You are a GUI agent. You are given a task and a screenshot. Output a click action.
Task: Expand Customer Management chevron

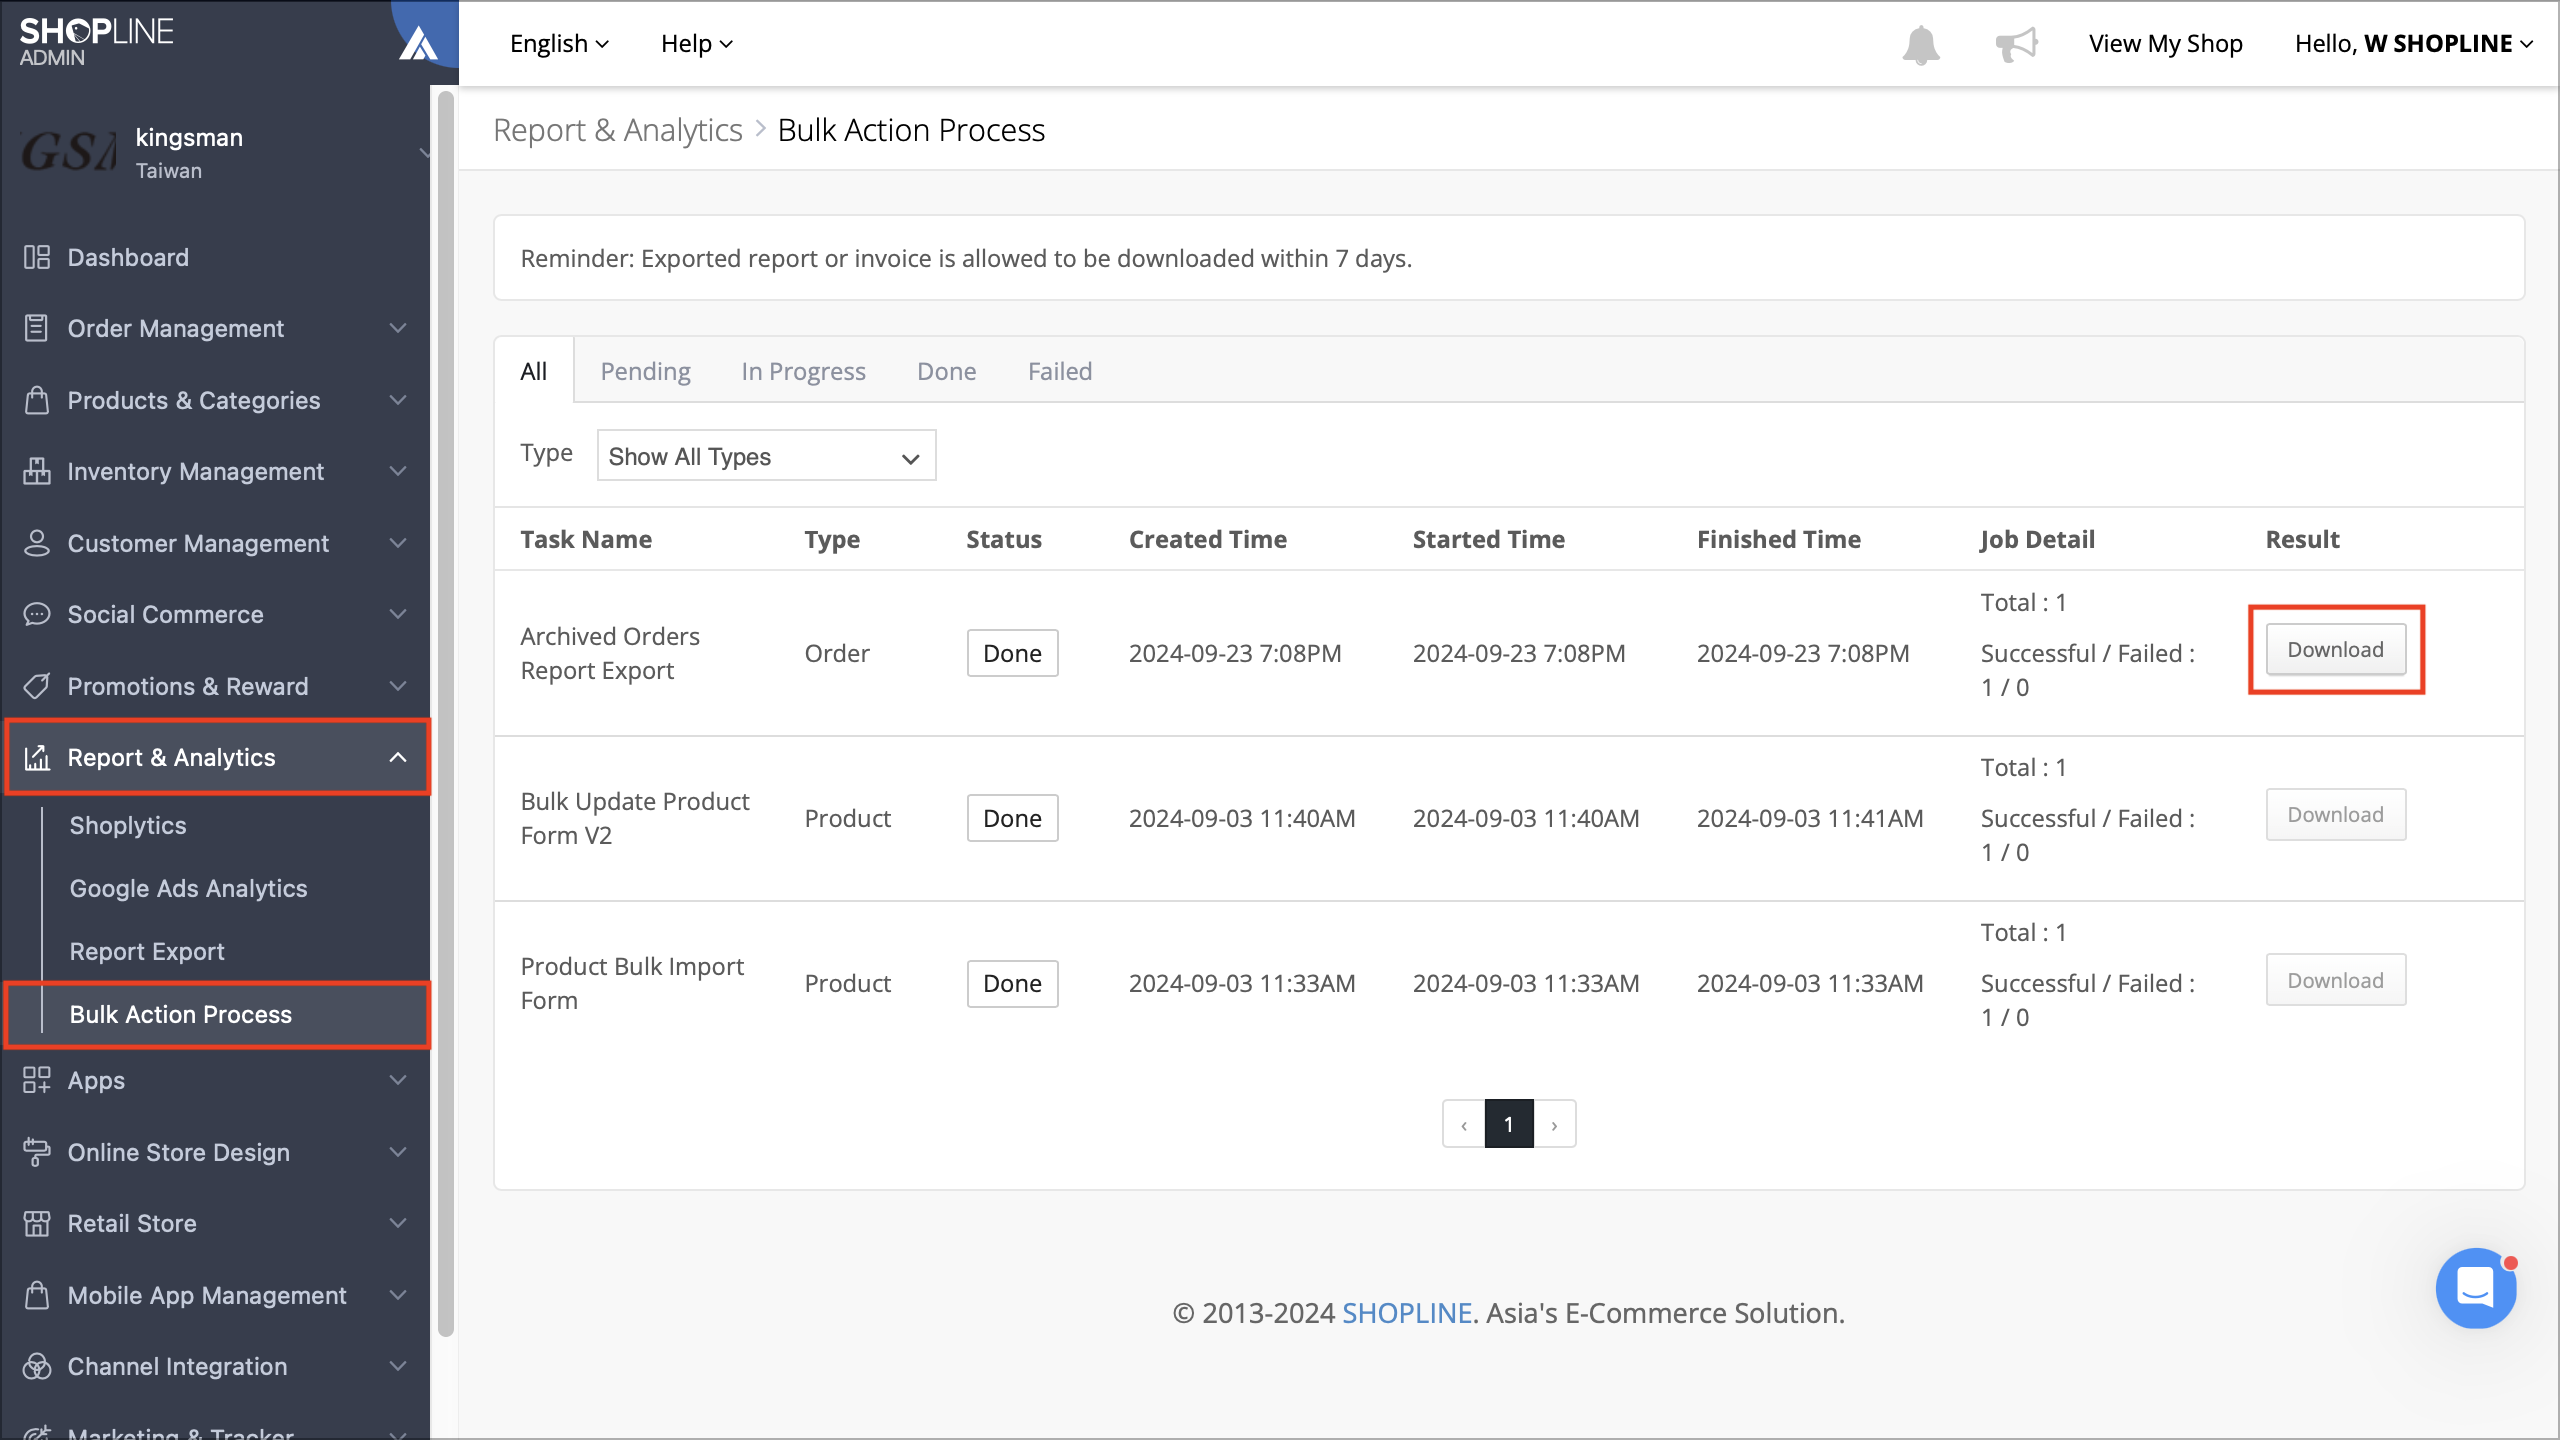pos(398,543)
